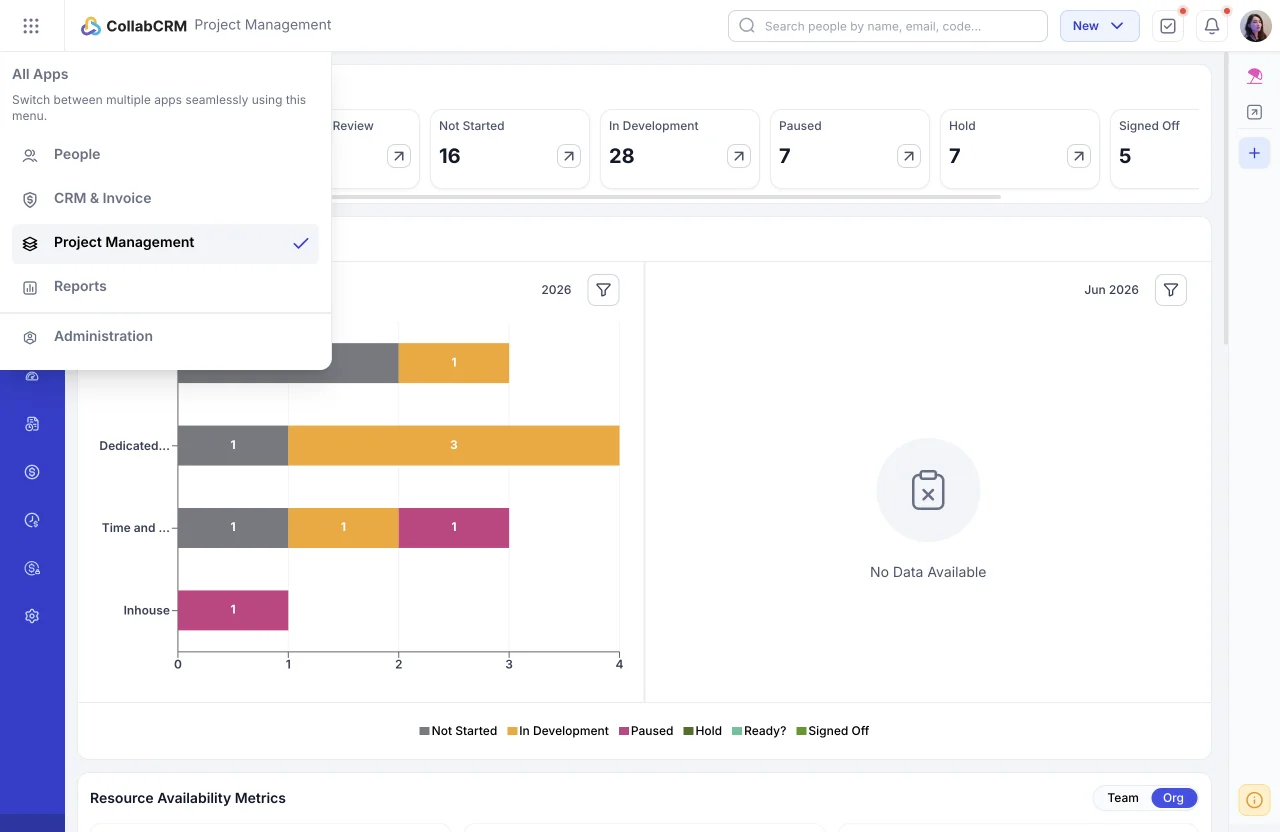The width and height of the screenshot is (1280, 832).
Task: Switch to CRM & Invoice app
Action: (165, 198)
